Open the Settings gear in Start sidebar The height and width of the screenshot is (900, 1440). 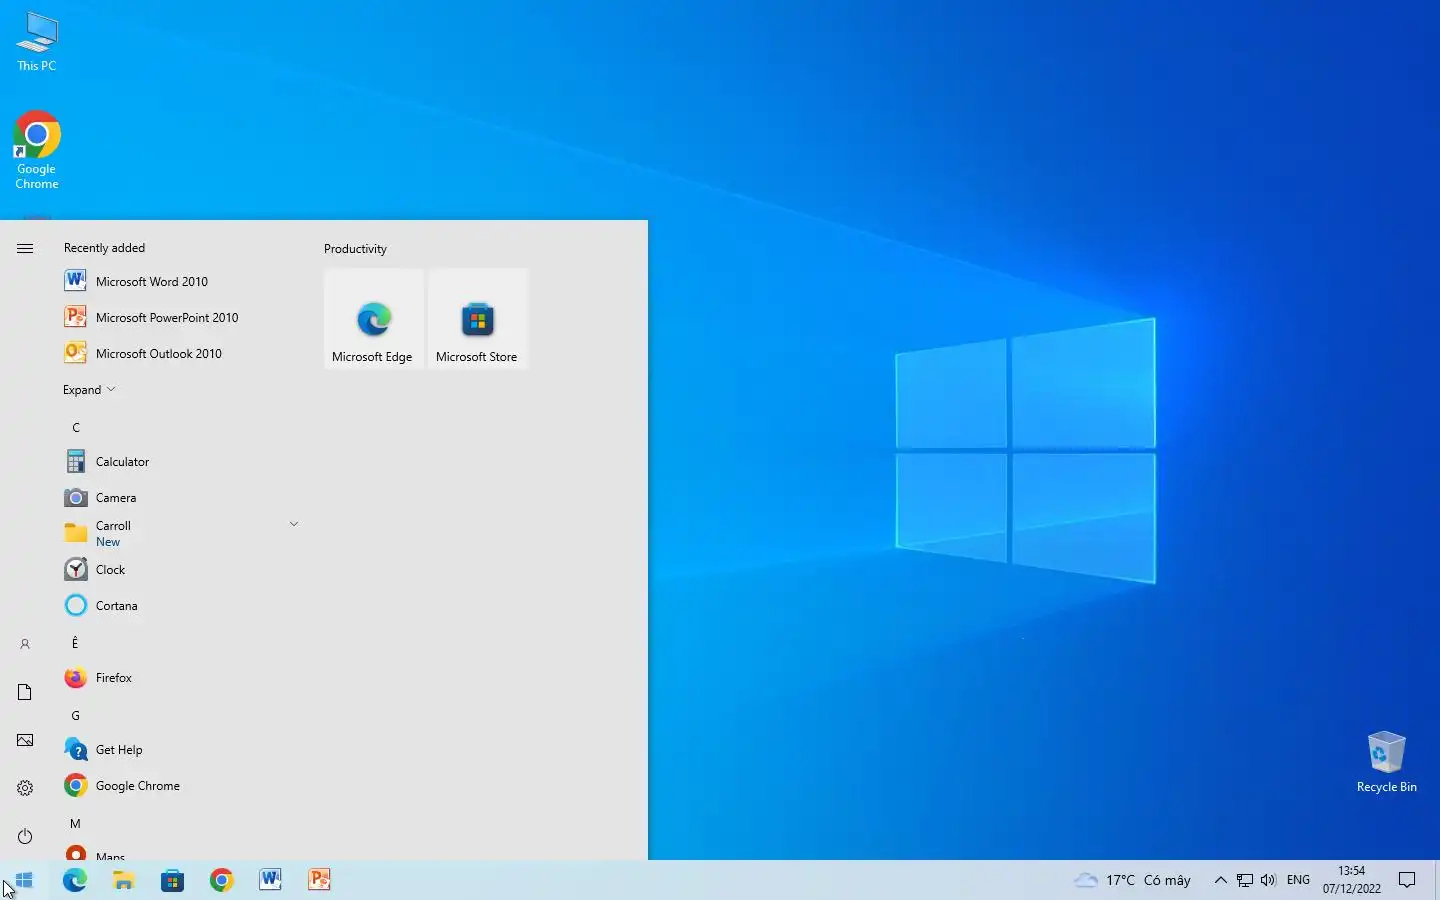coord(25,788)
